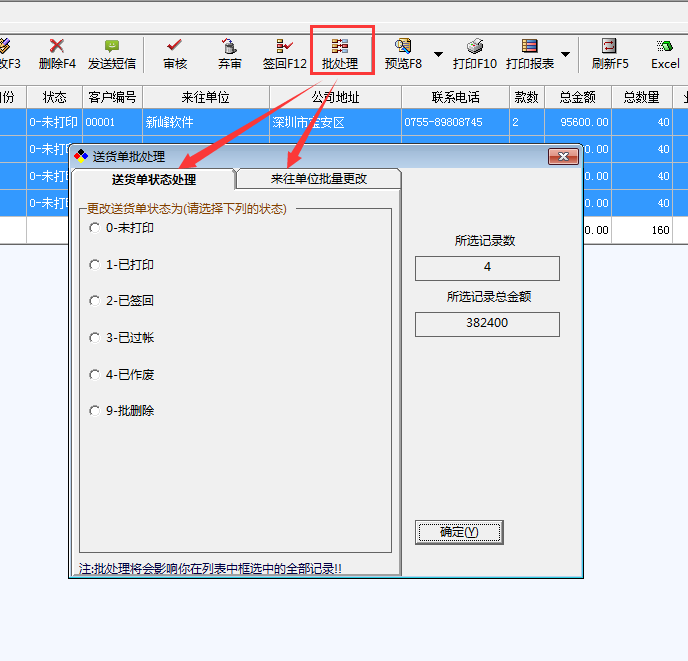Click 总金额 column header
Viewport: 688px width, 661px height.
tap(578, 97)
